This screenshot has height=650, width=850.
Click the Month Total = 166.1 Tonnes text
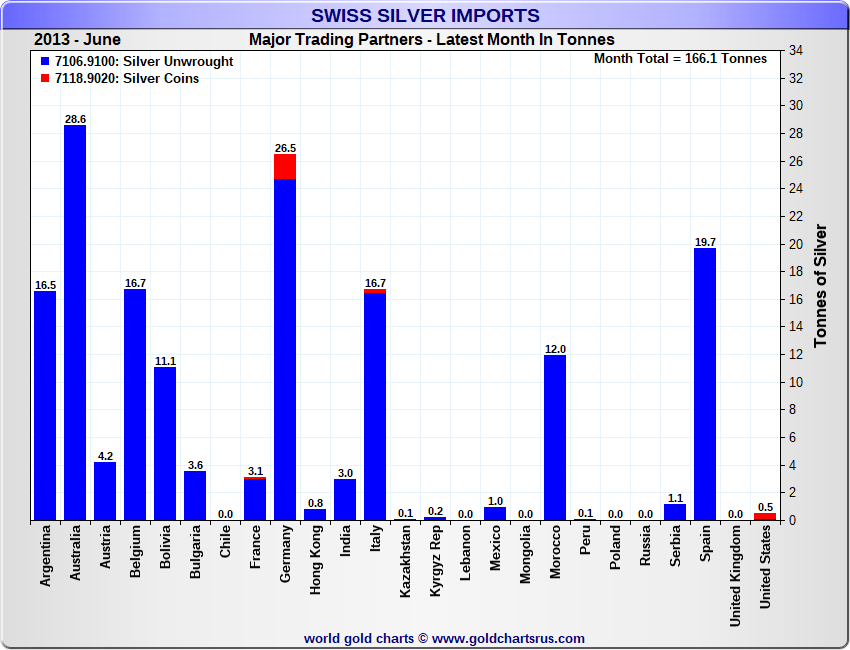[680, 59]
